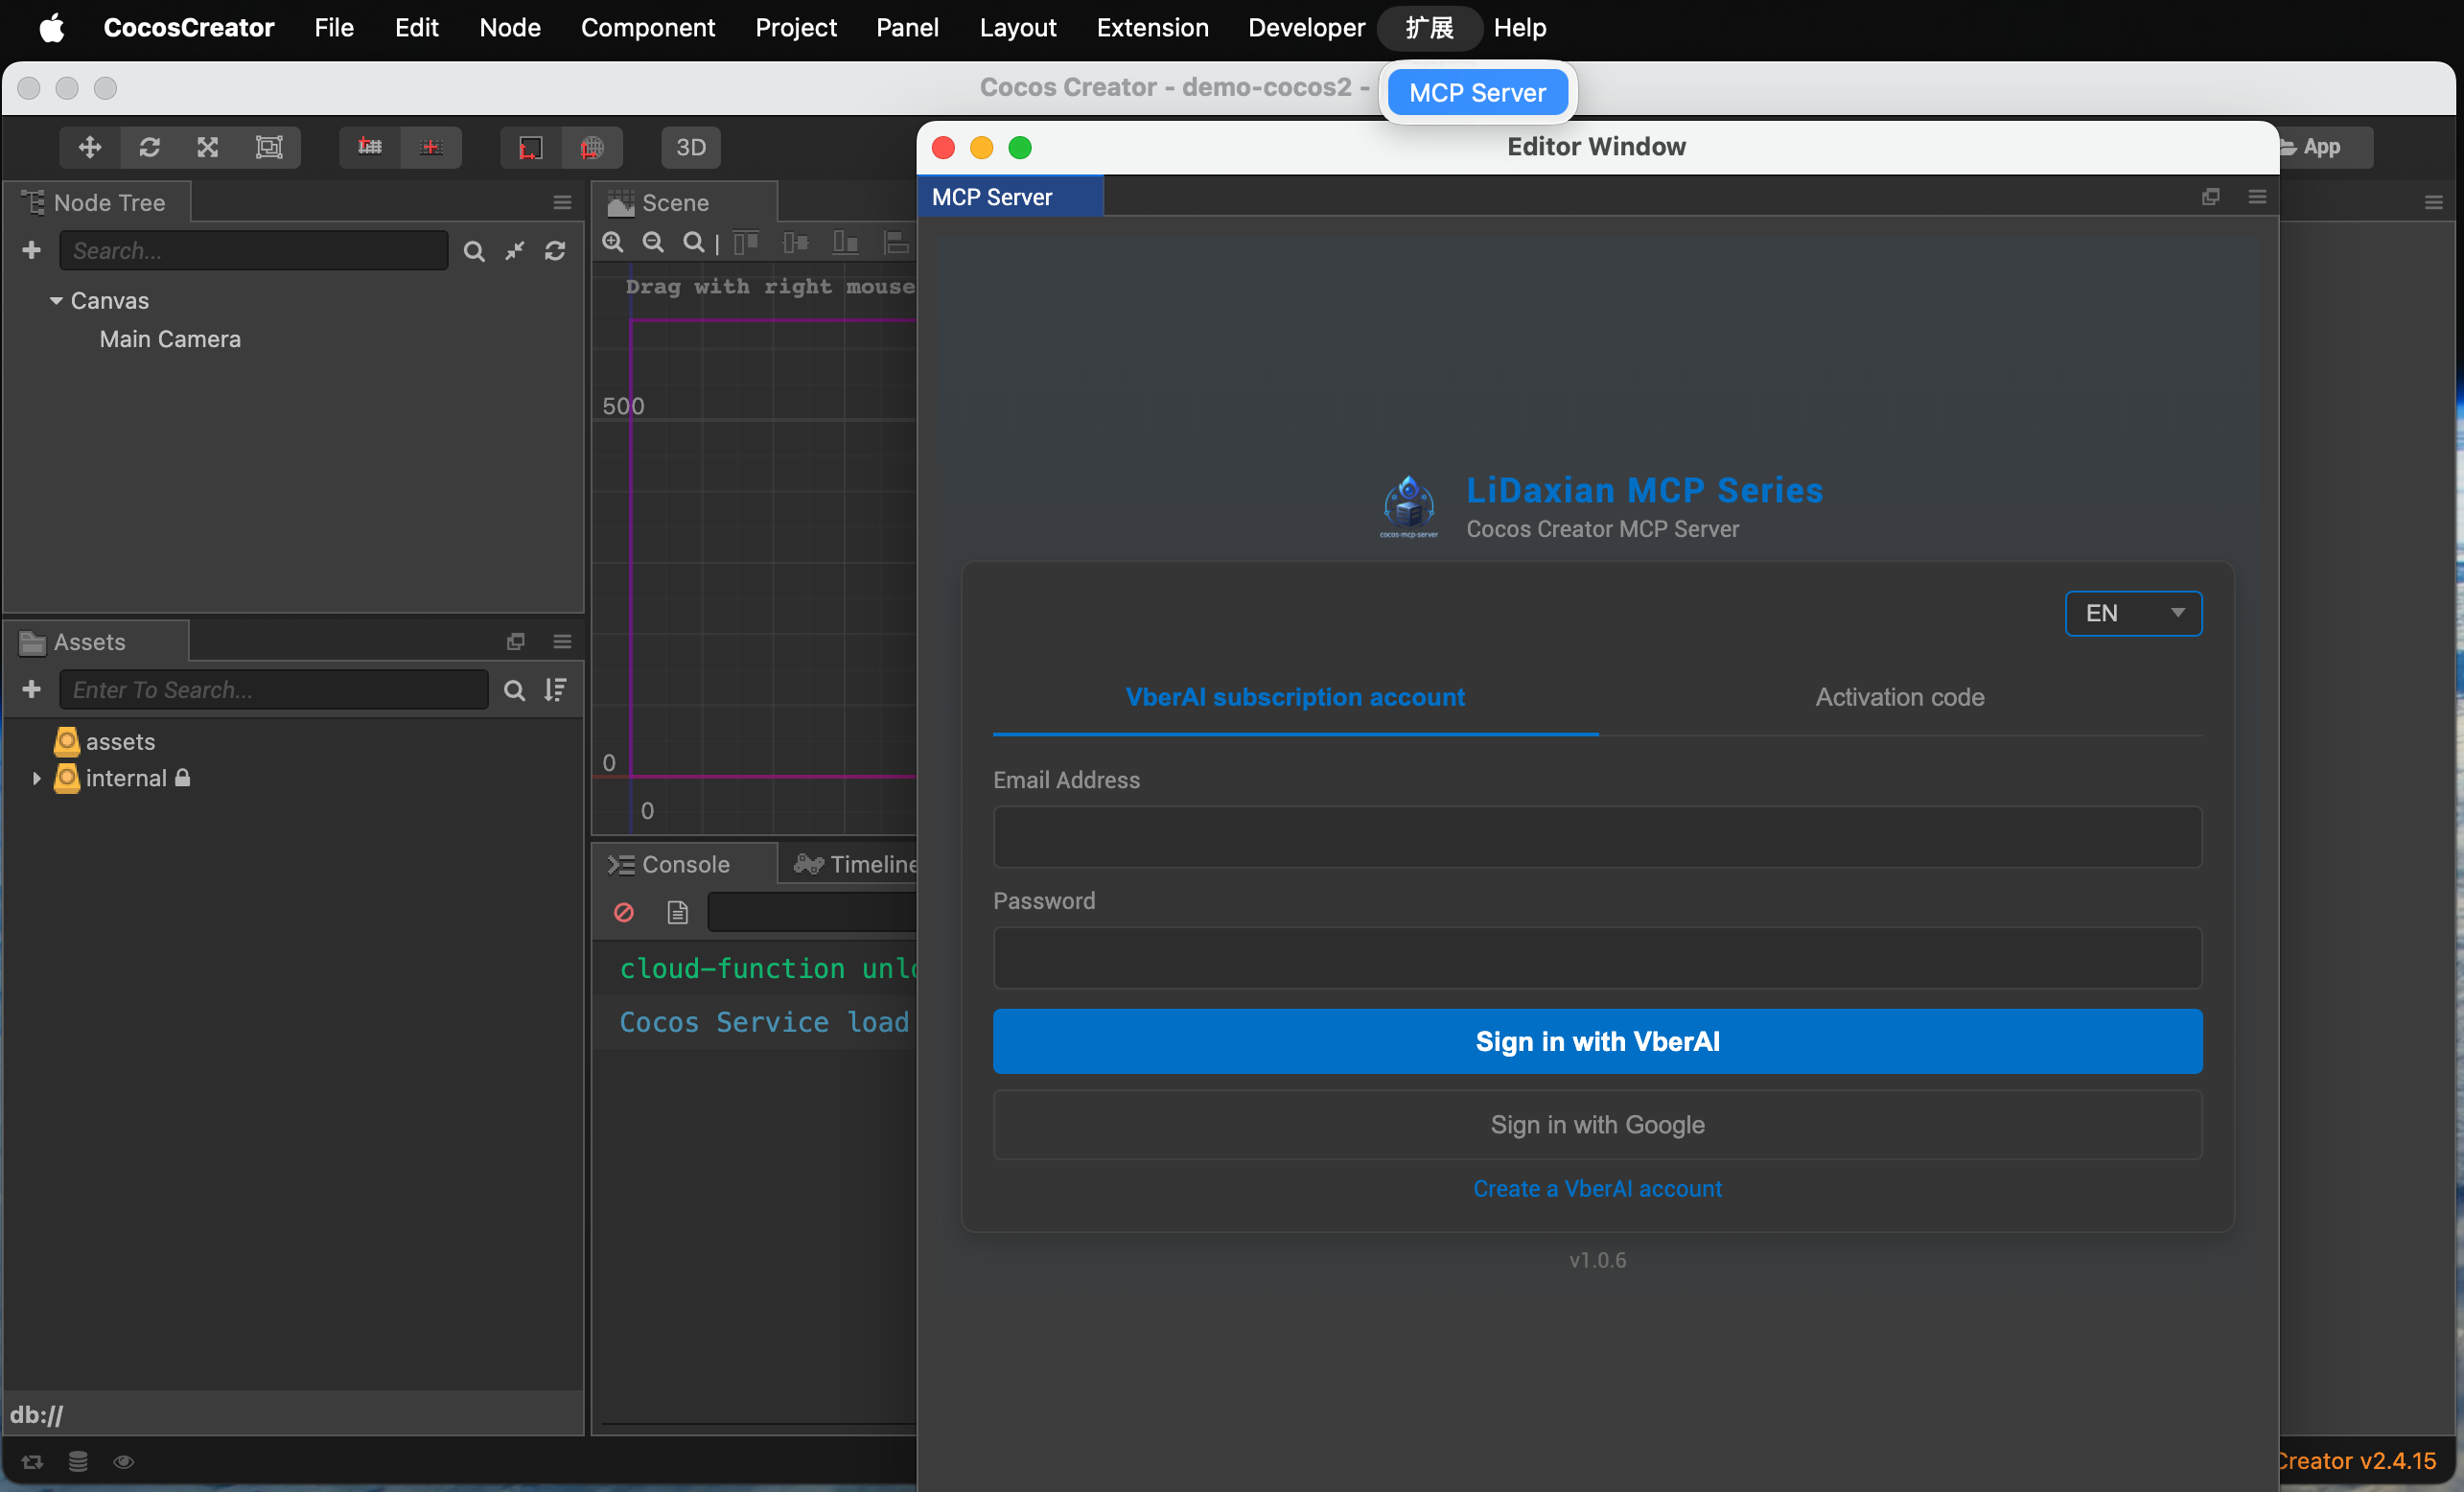Click the sync icon in status bar
Viewport: 2464px width, 1492px height.
pyautogui.click(x=32, y=1461)
